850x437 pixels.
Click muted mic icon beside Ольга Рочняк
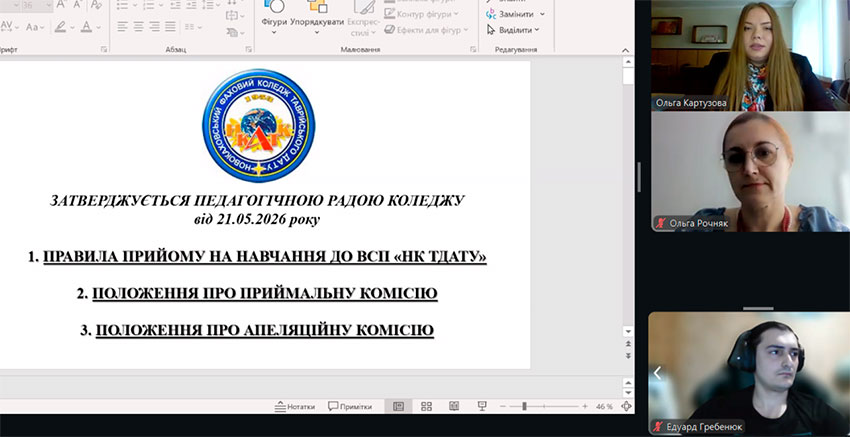660,223
